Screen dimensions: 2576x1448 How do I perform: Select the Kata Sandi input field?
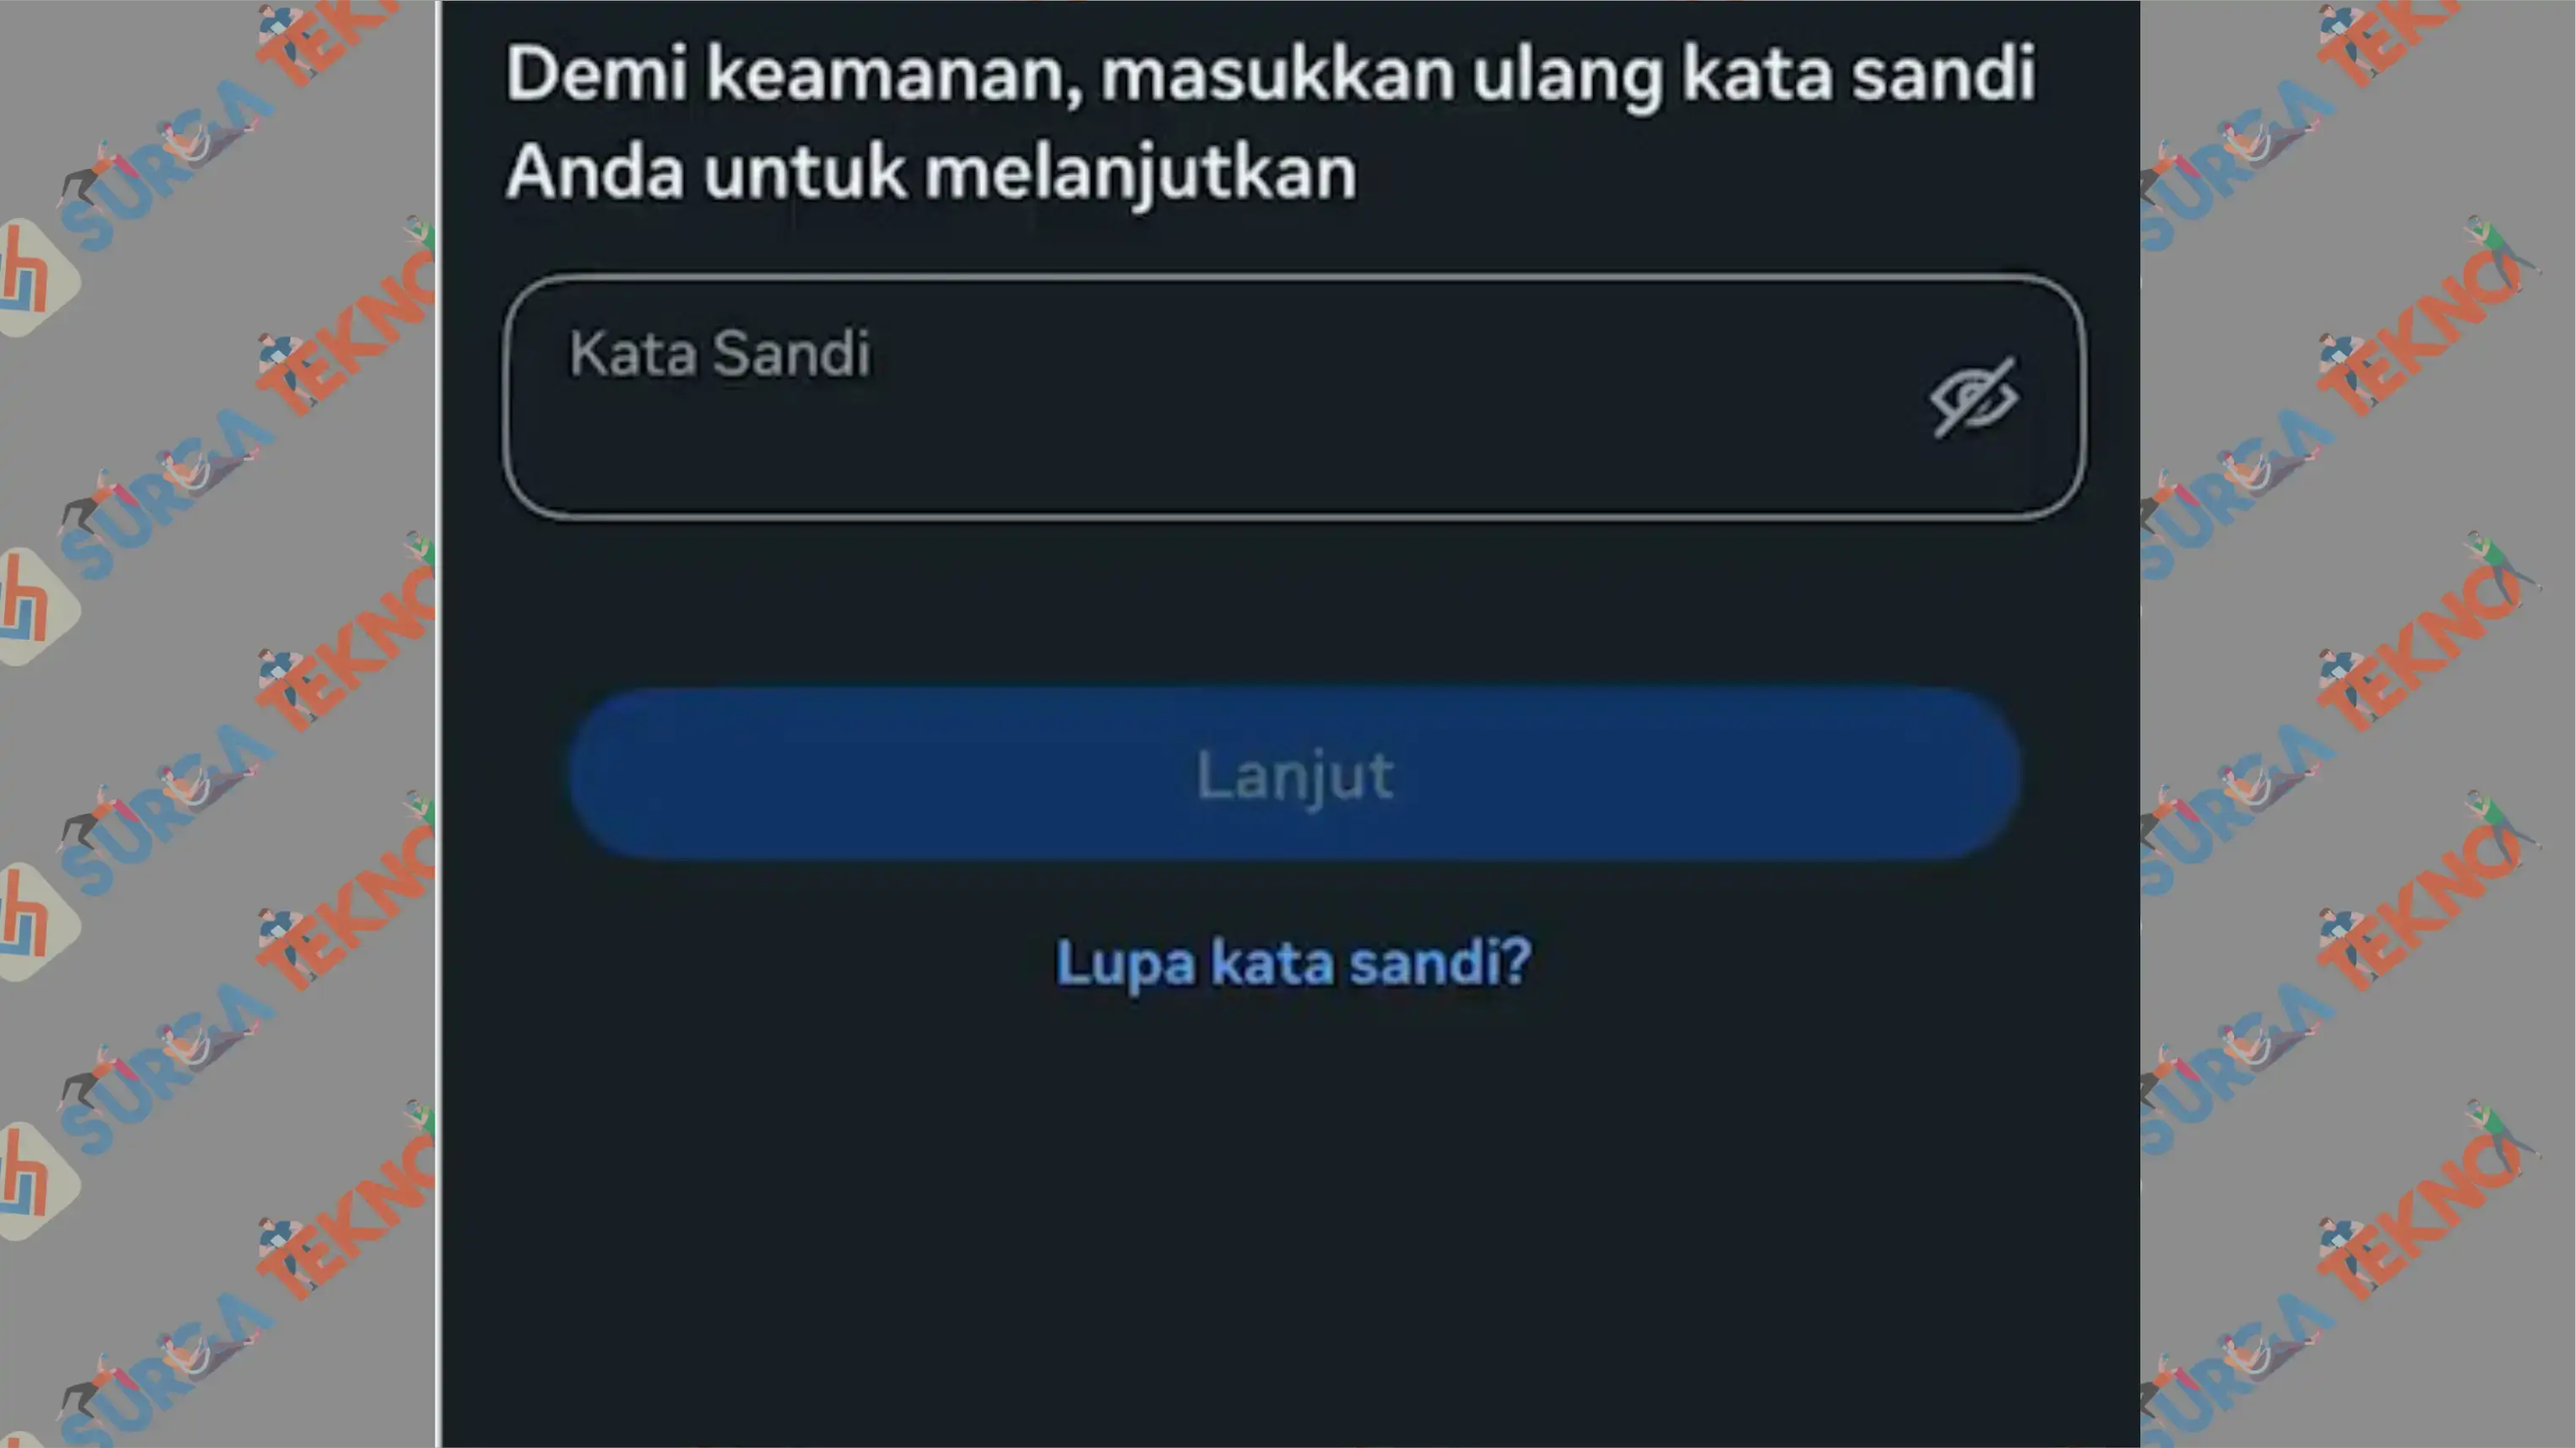[x=1290, y=397]
